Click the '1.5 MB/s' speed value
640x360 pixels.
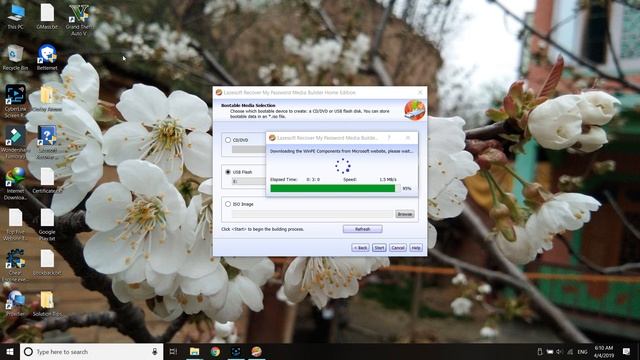point(388,179)
